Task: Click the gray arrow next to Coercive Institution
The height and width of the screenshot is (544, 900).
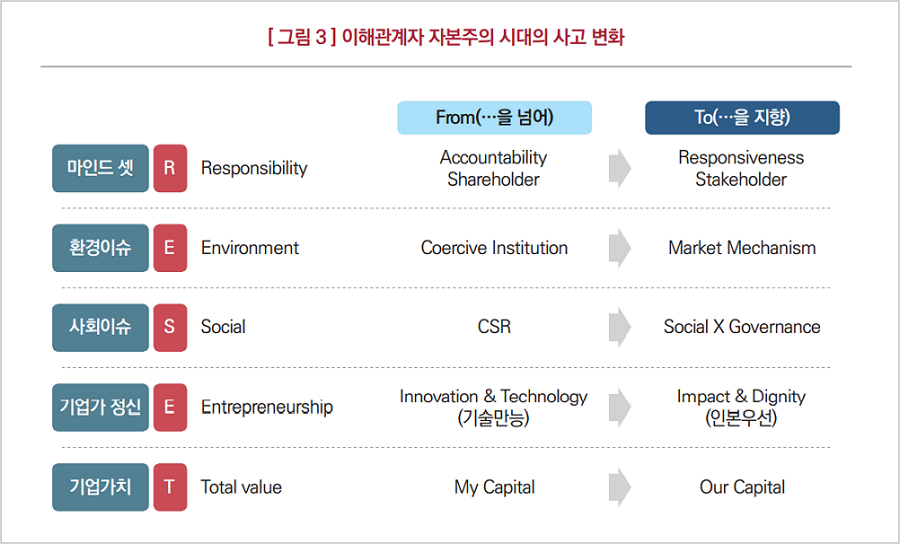Action: 620,248
